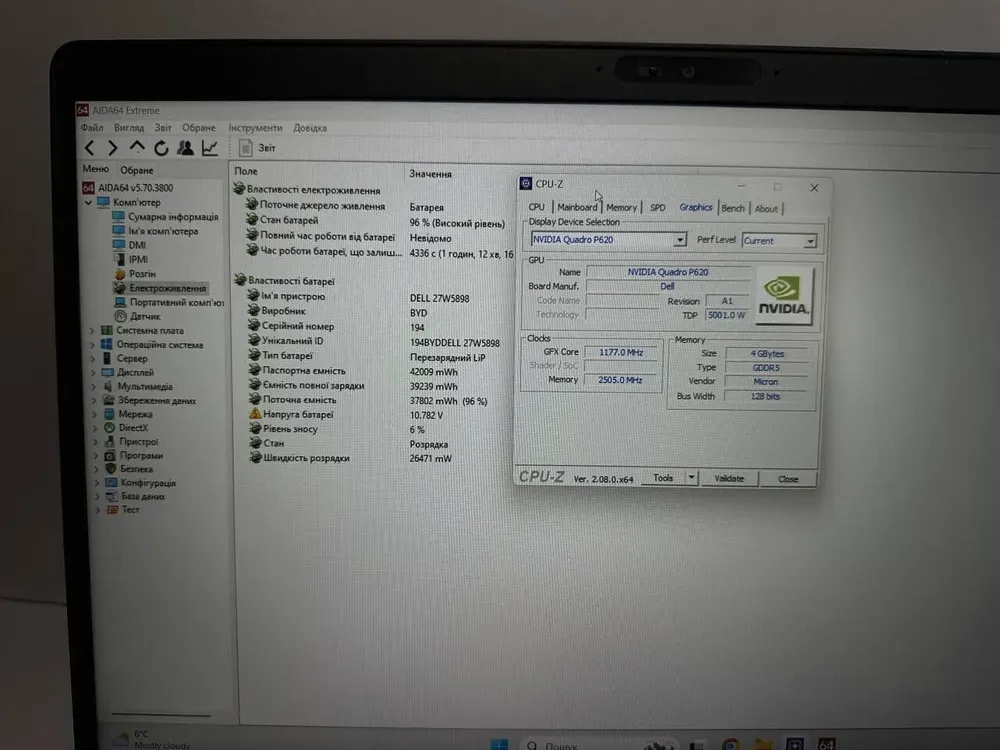This screenshot has height=750, width=1000.
Task: Click the Windows Start button on taskbar
Action: 499,744
